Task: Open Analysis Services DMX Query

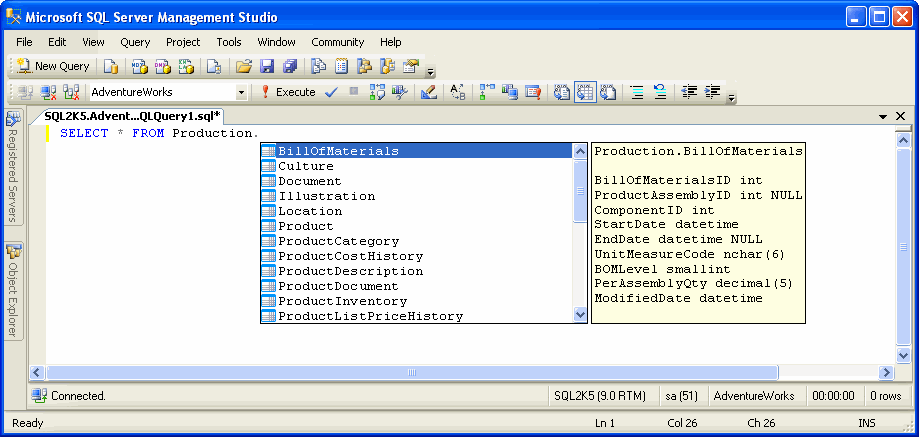Action: pos(162,66)
